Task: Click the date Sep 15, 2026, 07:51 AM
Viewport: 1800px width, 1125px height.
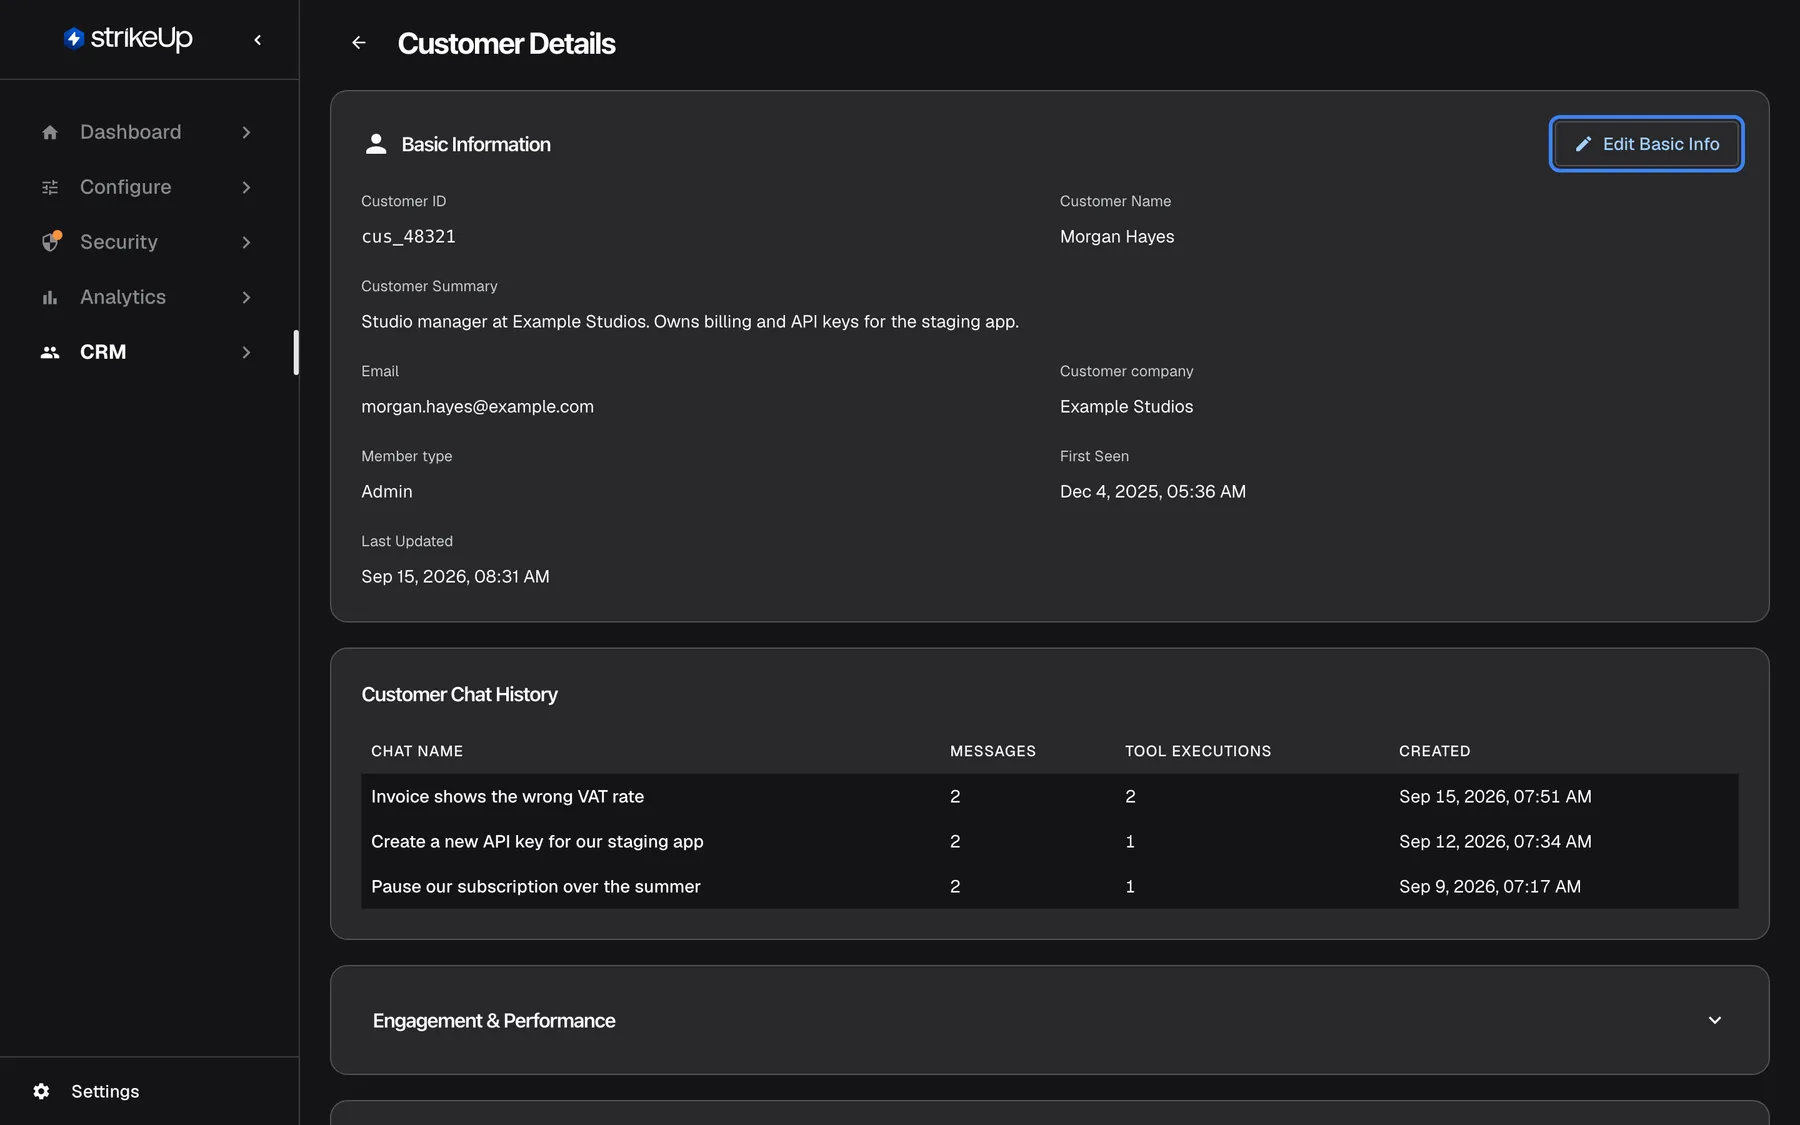Action: (x=1495, y=796)
